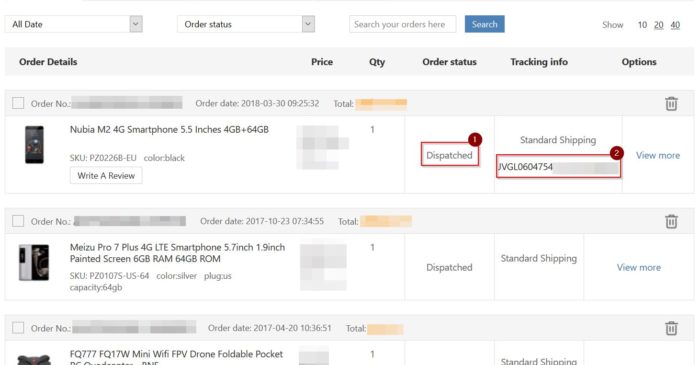
Task: Open the Order status filter dropdown
Action: (246, 24)
